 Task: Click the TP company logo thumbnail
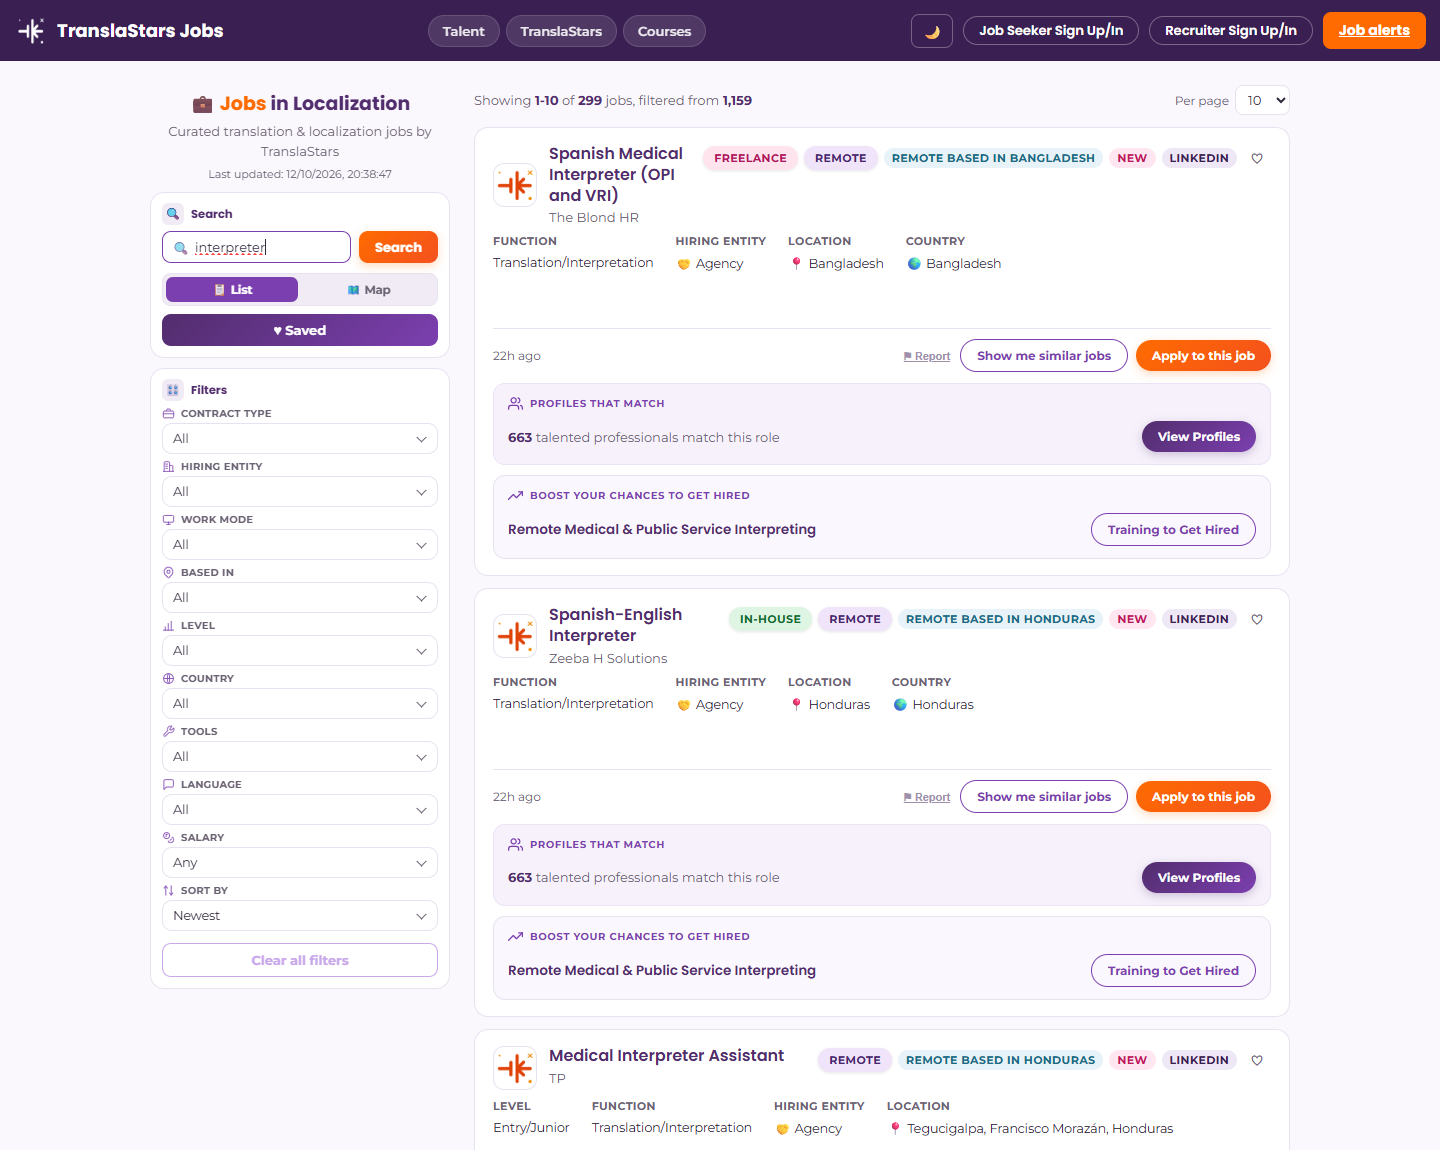[515, 1068]
